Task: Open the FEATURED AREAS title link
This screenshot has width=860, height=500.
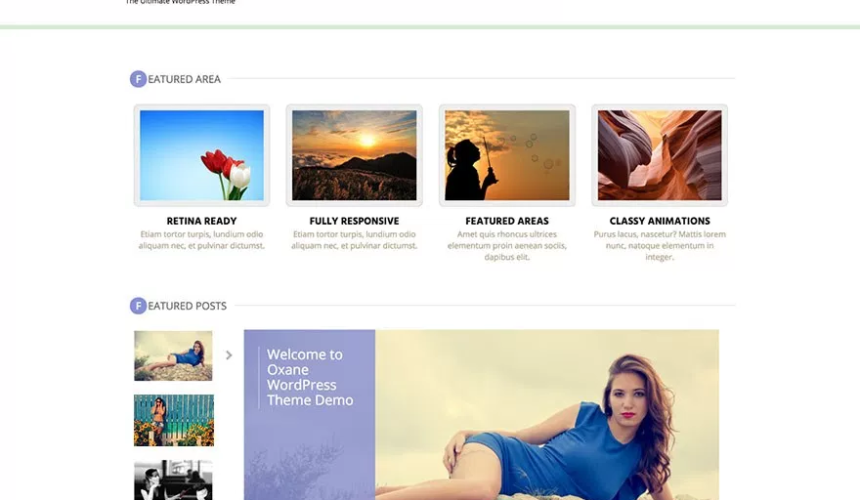Action: click(507, 221)
